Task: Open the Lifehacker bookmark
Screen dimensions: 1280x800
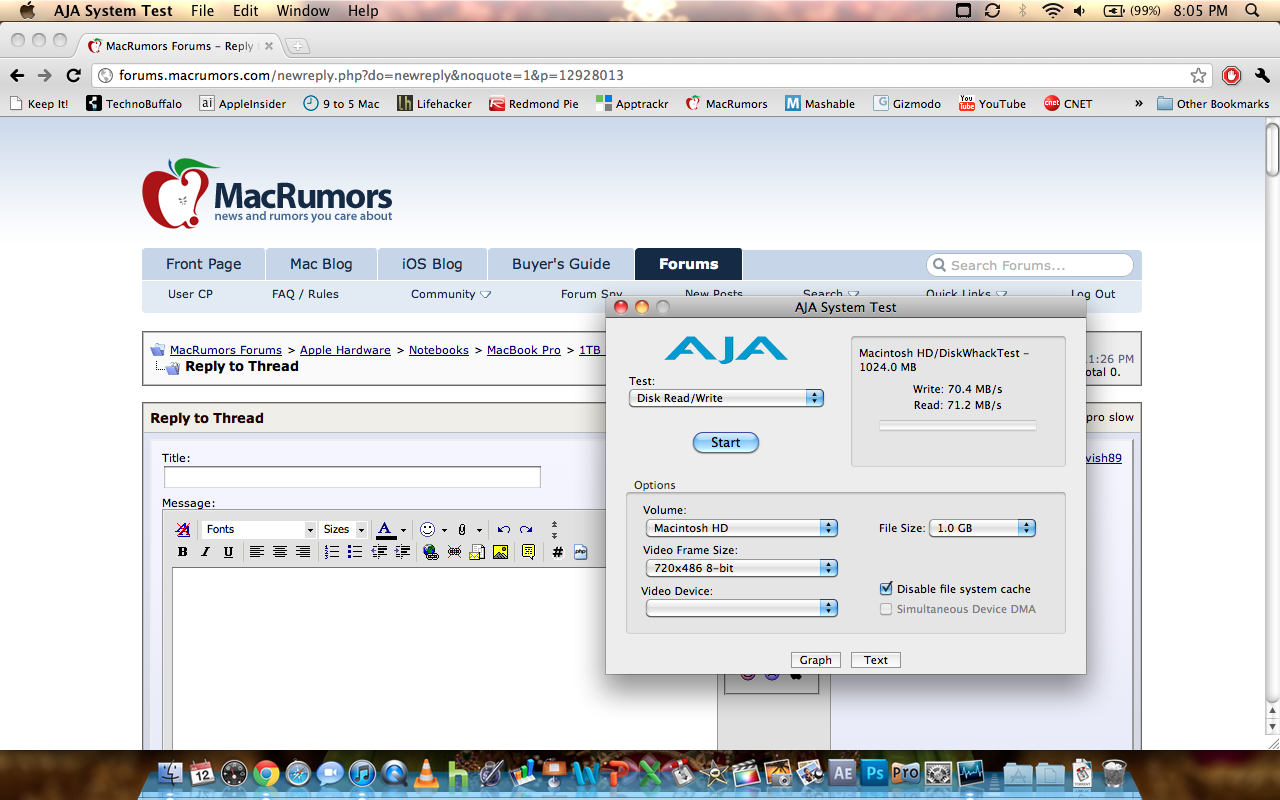Action: click(434, 103)
